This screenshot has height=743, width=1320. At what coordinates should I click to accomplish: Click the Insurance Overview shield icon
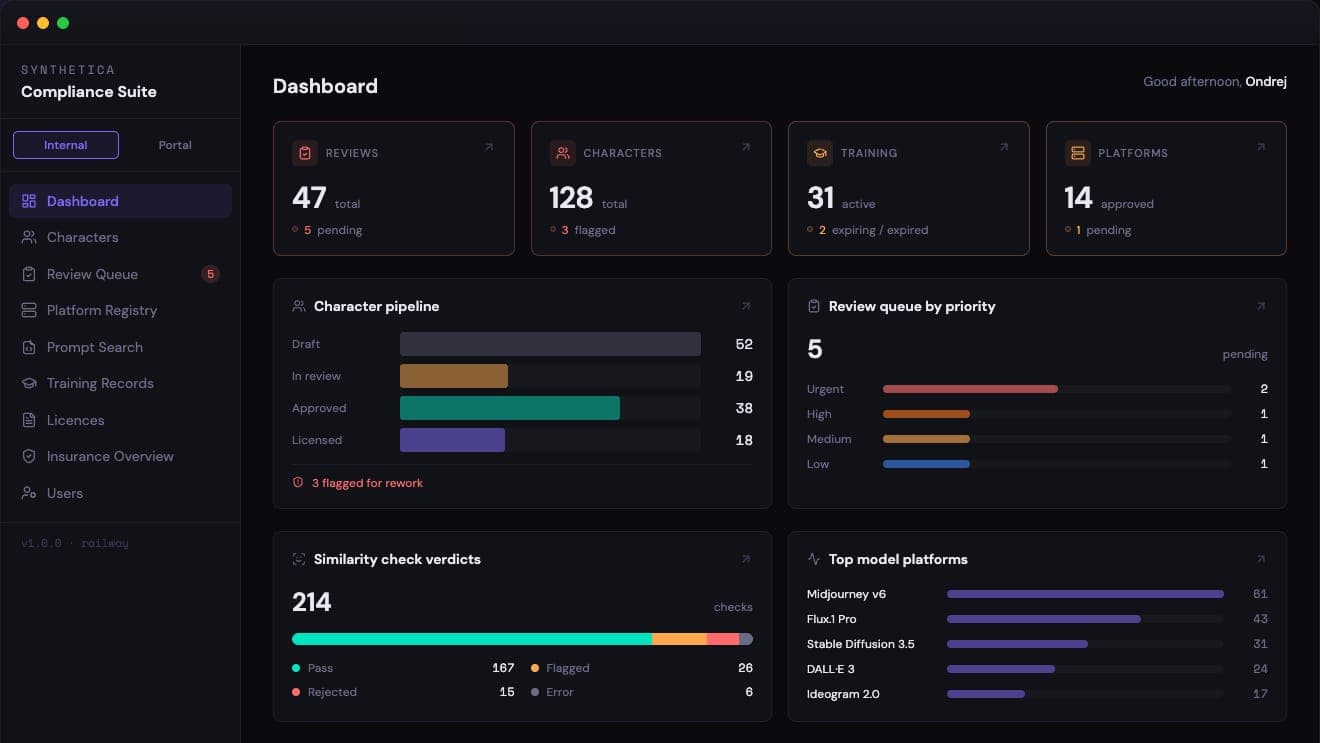[29, 456]
